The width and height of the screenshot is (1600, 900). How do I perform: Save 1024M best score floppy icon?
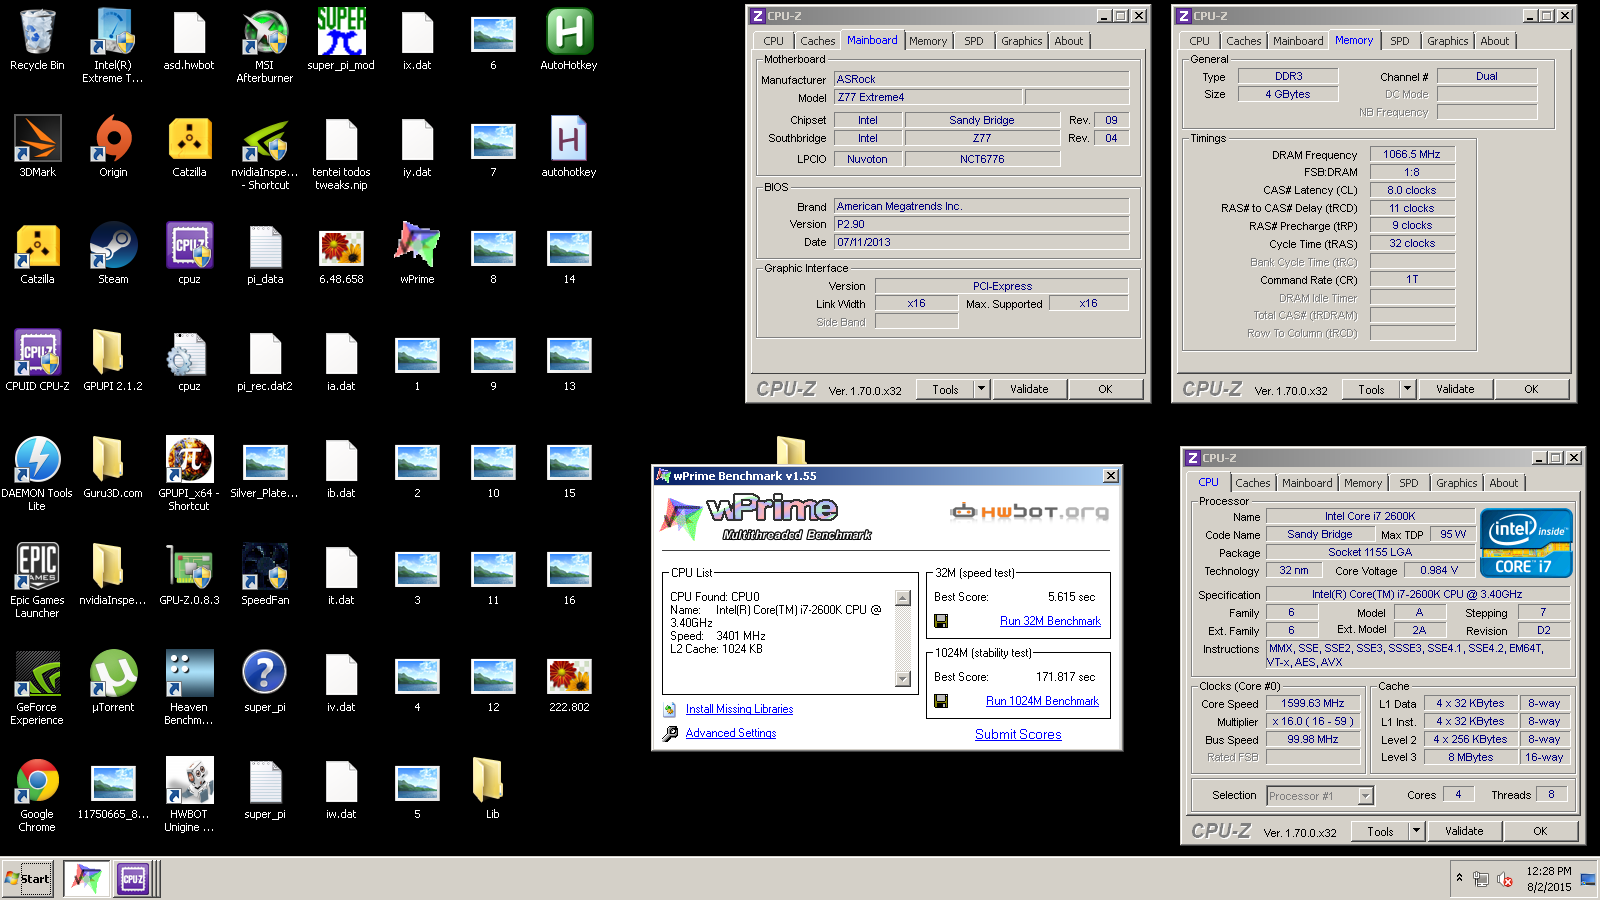point(941,701)
